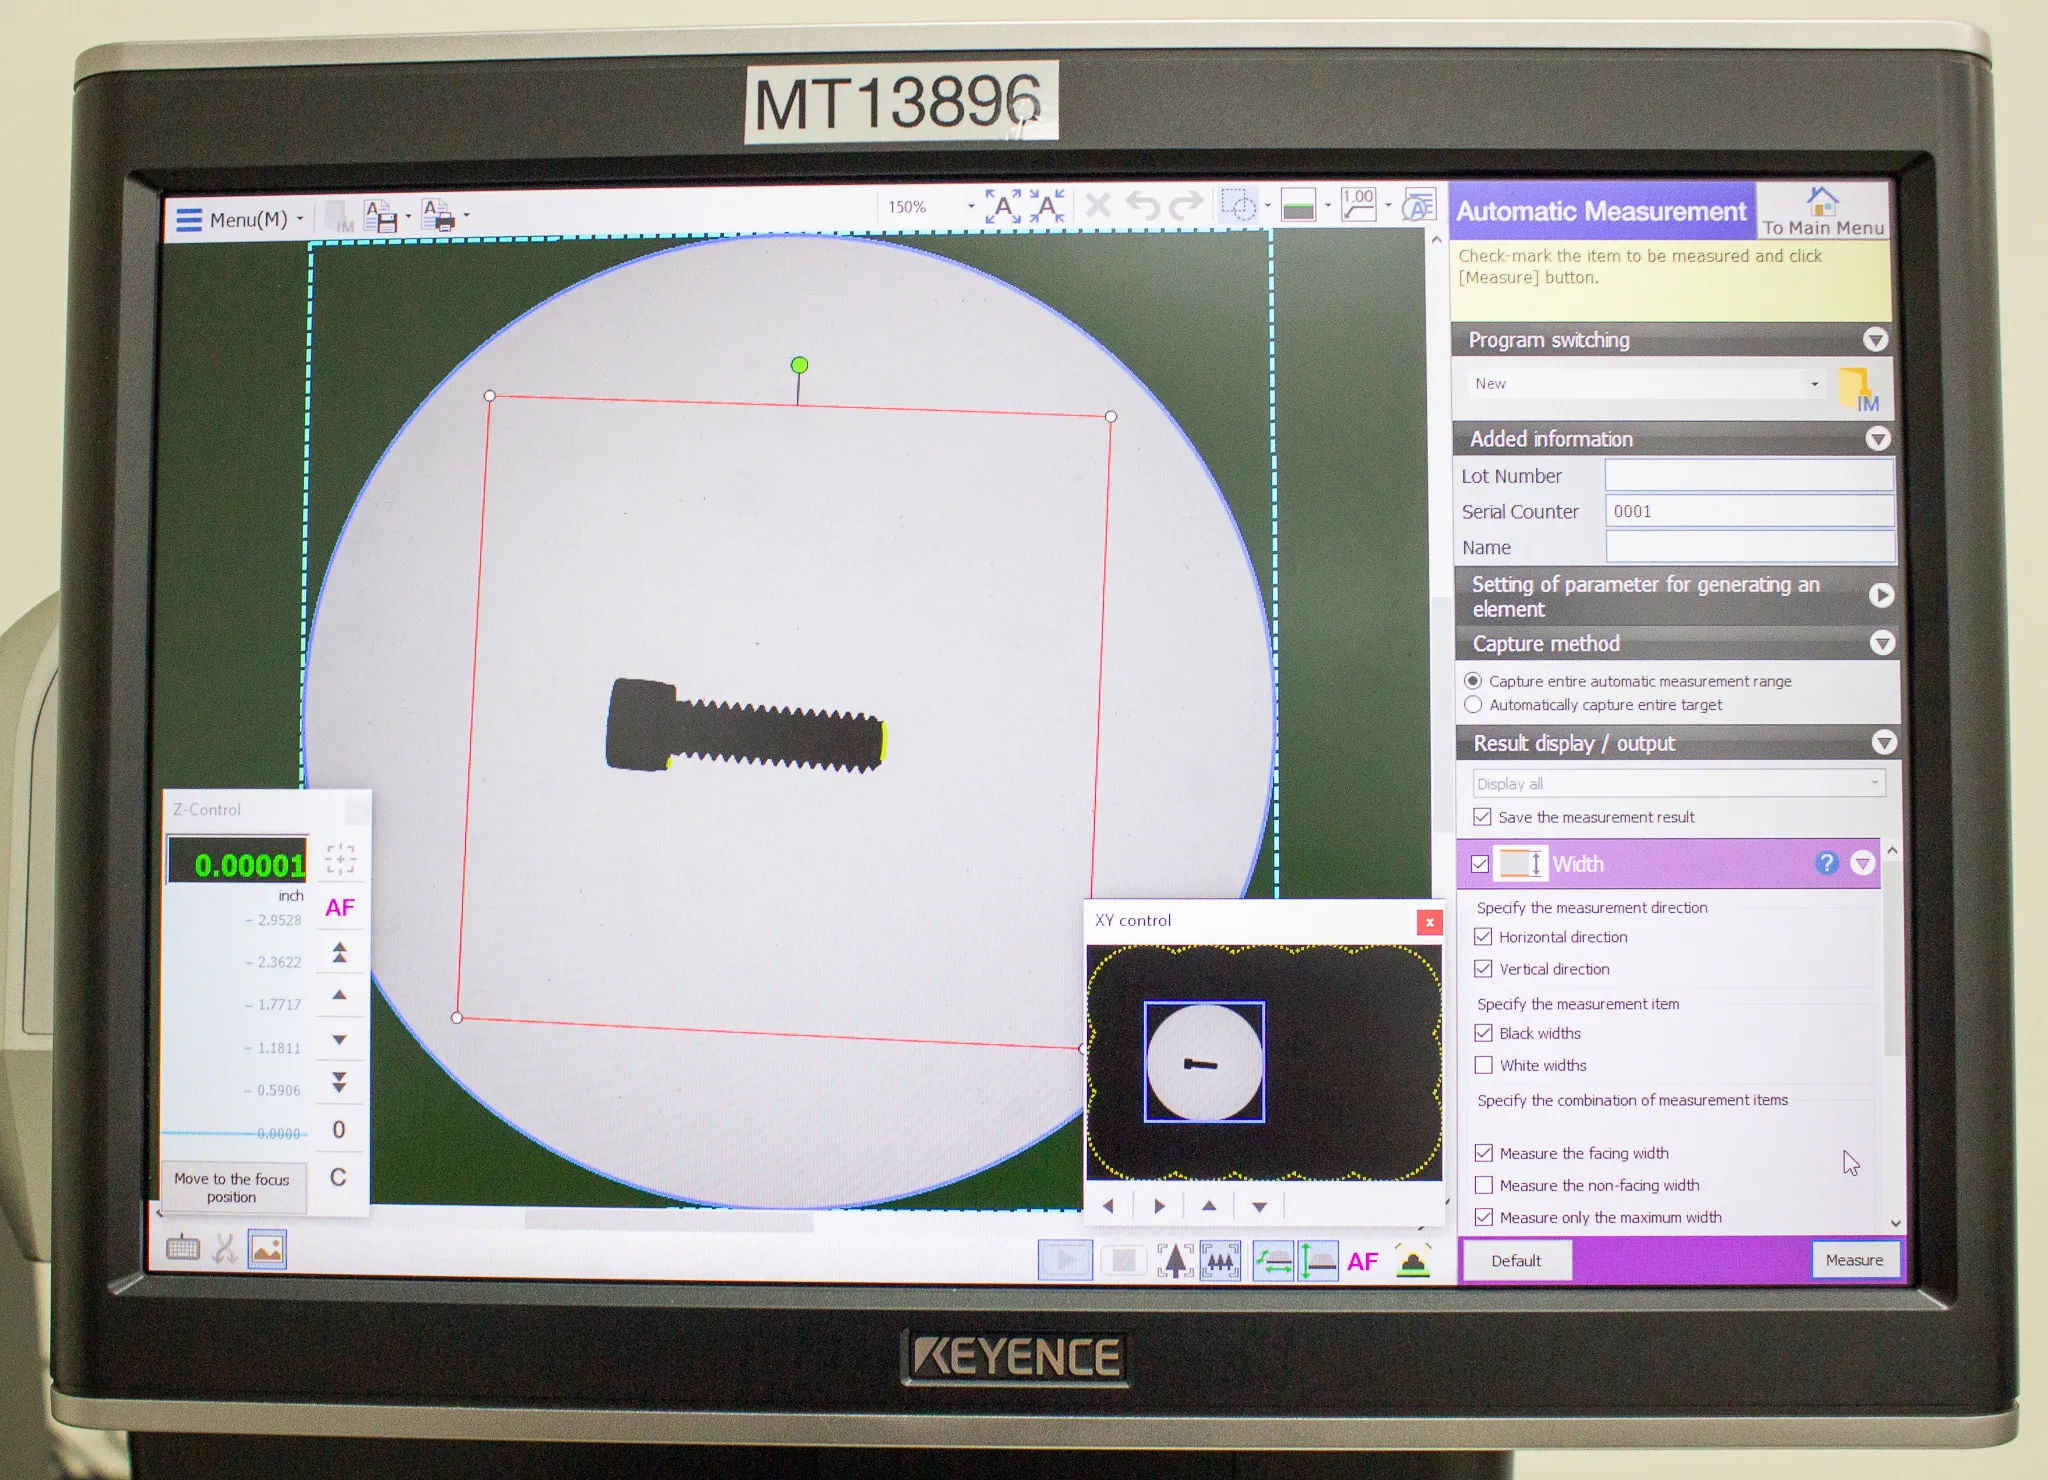
Task: Enable the White widths checkbox
Action: (1483, 1065)
